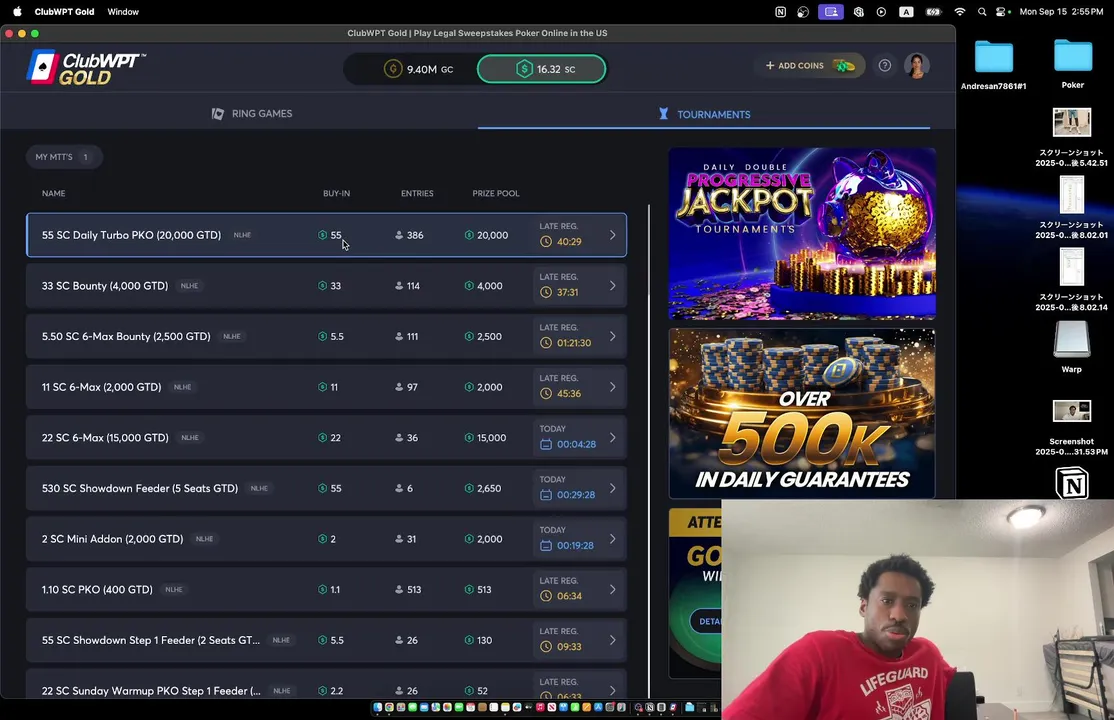Expand the 55 SC Showdown Step 1 Feeder chevron
This screenshot has width=1114, height=720.
click(x=612, y=640)
